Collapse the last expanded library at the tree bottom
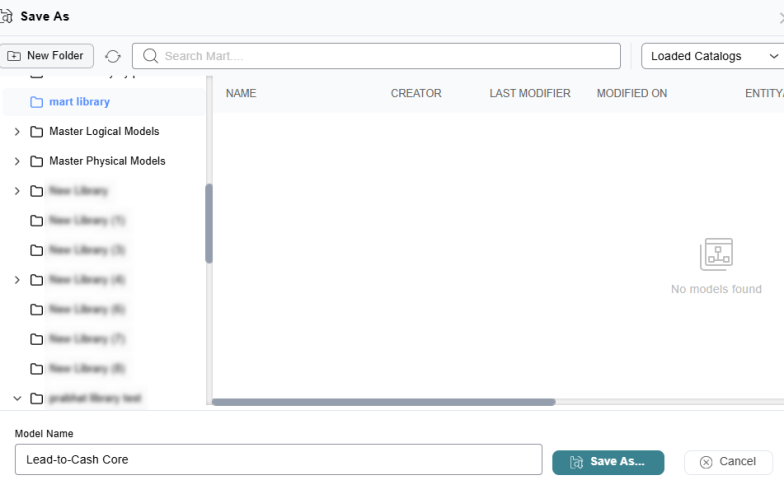 coord(17,398)
